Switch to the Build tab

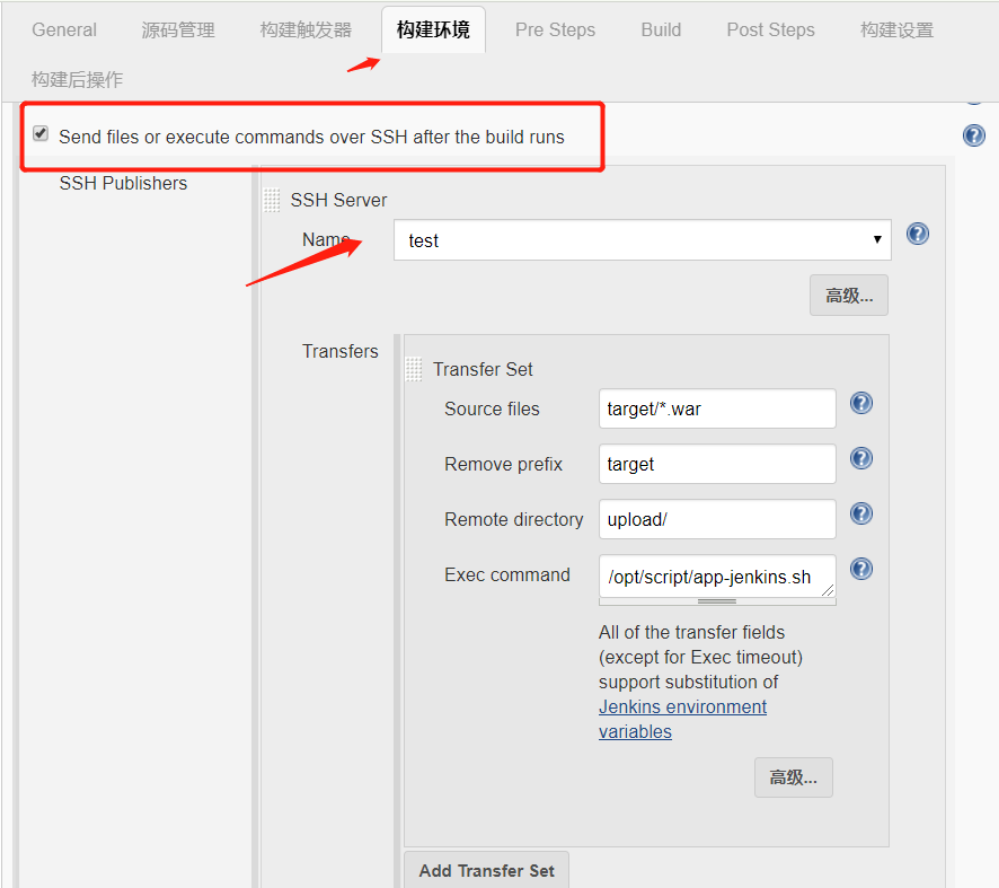[x=661, y=30]
